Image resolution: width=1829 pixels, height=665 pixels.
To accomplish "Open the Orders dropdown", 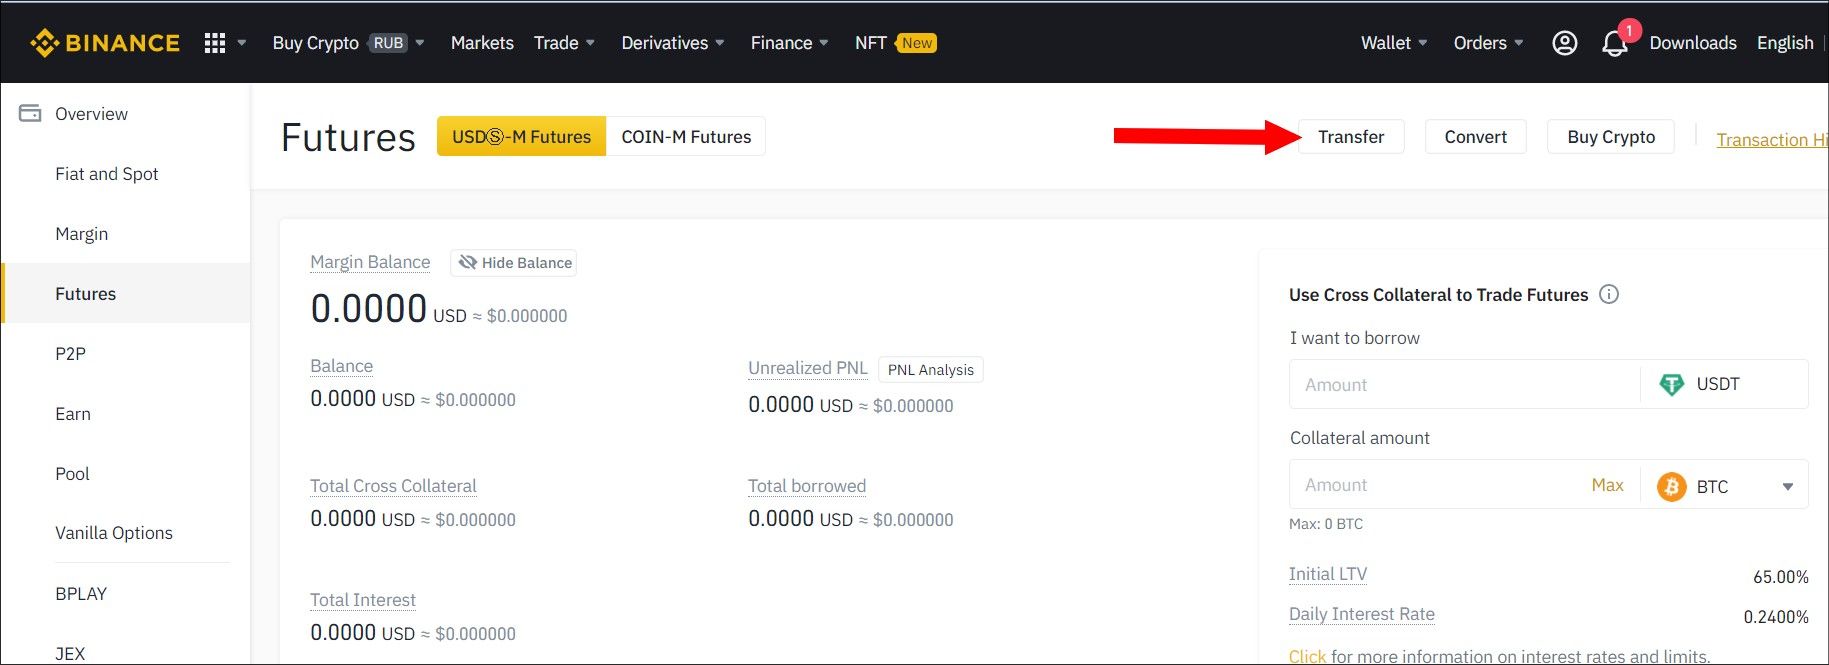I will (x=1488, y=43).
